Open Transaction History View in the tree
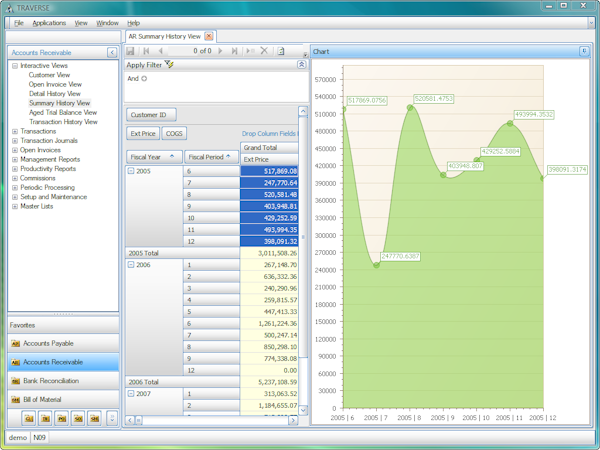The height and width of the screenshot is (450, 600). [x=63, y=122]
